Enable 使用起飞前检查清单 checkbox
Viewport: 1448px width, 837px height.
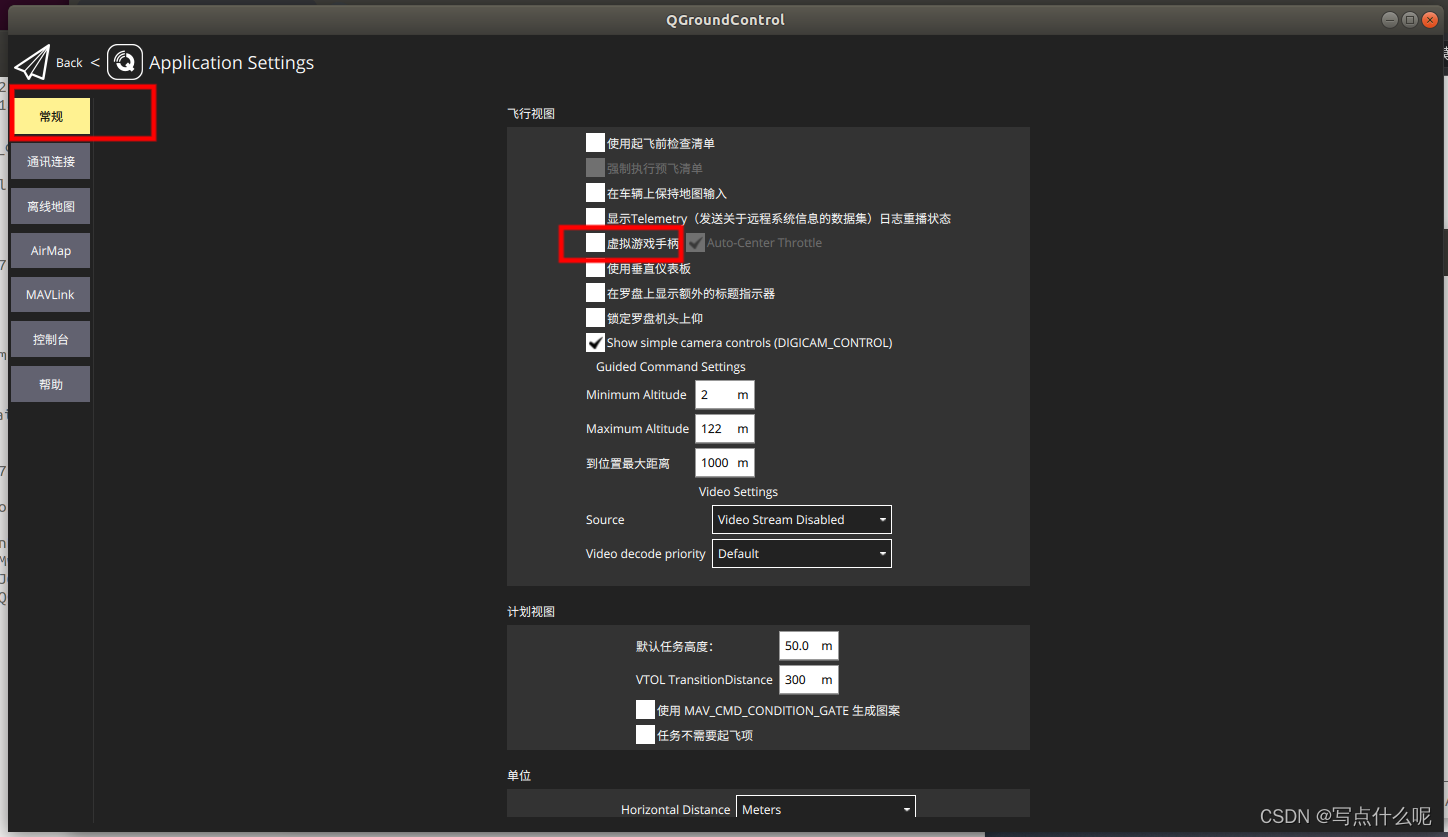pos(595,143)
